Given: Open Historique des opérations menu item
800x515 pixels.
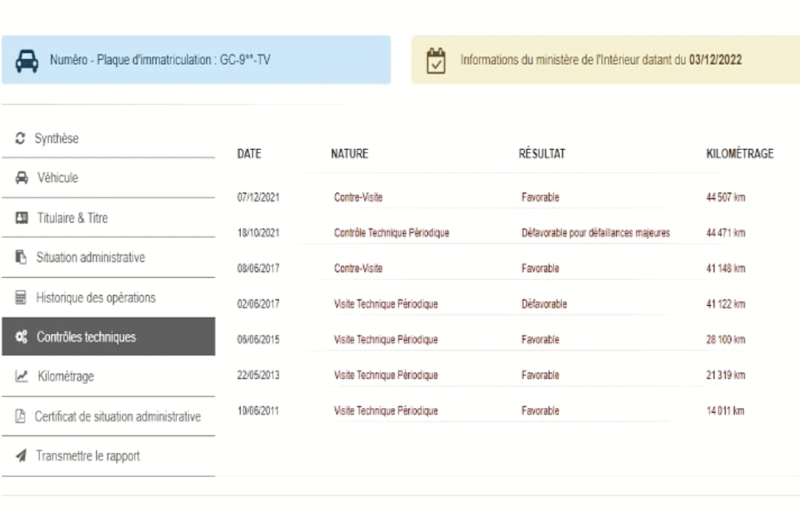Looking at the screenshot, I should click(x=95, y=298).
